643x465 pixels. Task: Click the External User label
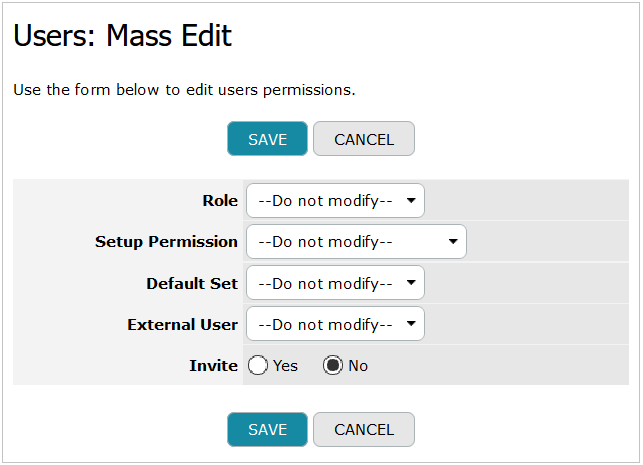(182, 324)
